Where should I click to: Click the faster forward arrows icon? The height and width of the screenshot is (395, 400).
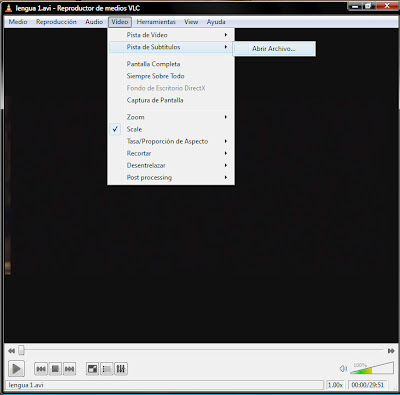[x=391, y=351]
